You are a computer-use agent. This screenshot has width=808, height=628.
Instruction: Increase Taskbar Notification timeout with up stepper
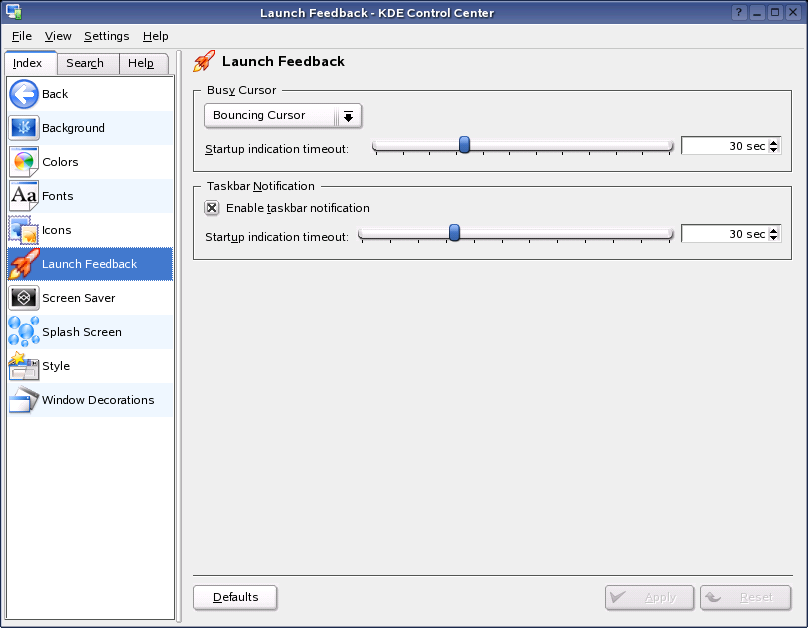click(x=773, y=230)
